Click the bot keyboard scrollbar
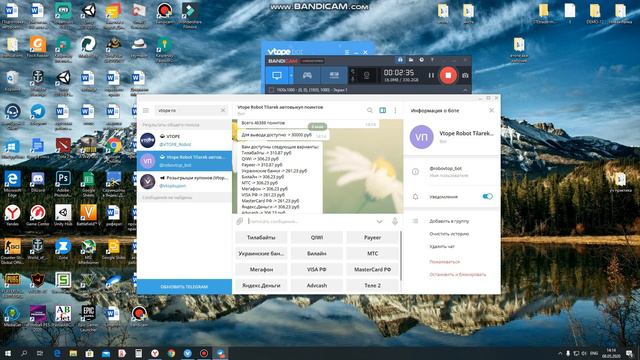 [401, 256]
